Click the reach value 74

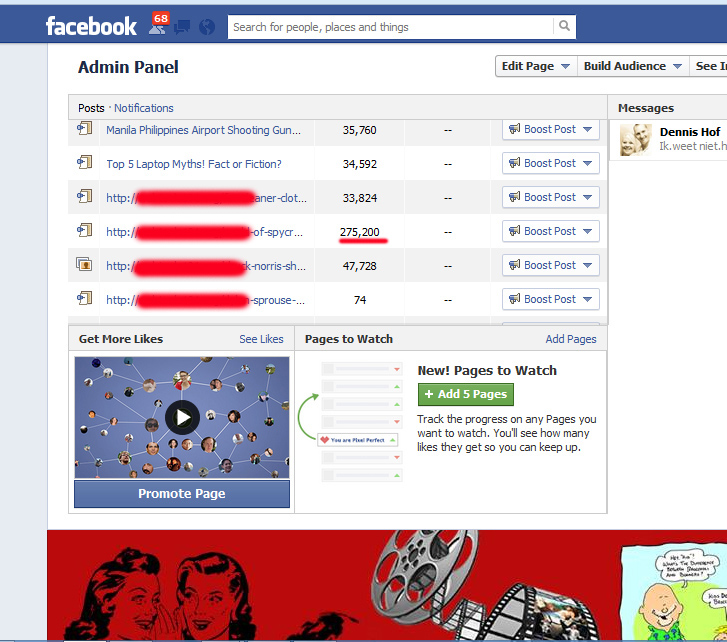pos(360,300)
